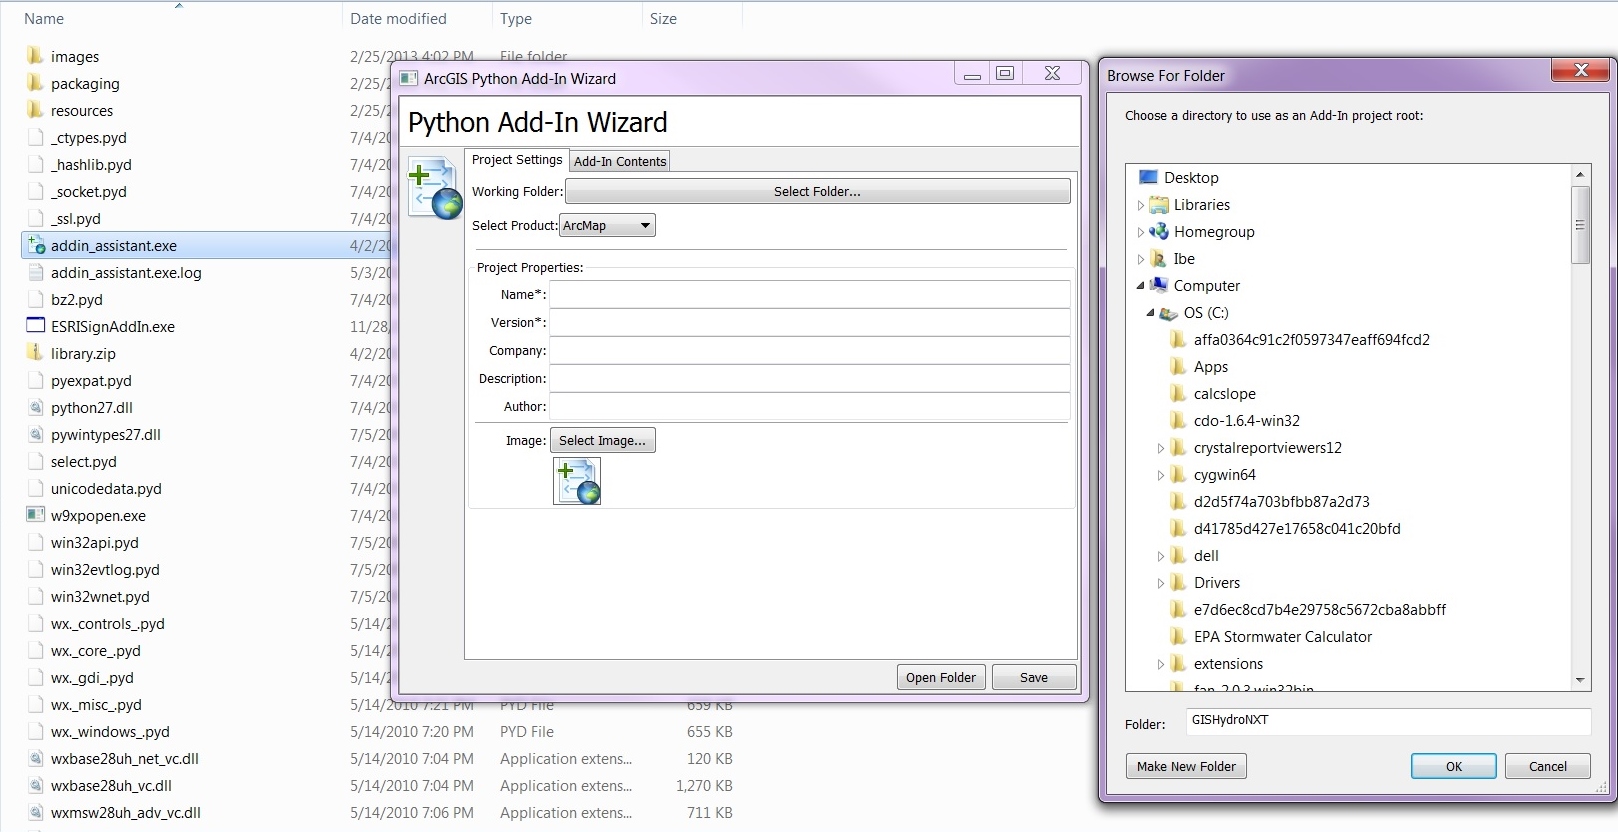Expand the dell folder node
This screenshot has height=832, width=1618.
tap(1161, 556)
